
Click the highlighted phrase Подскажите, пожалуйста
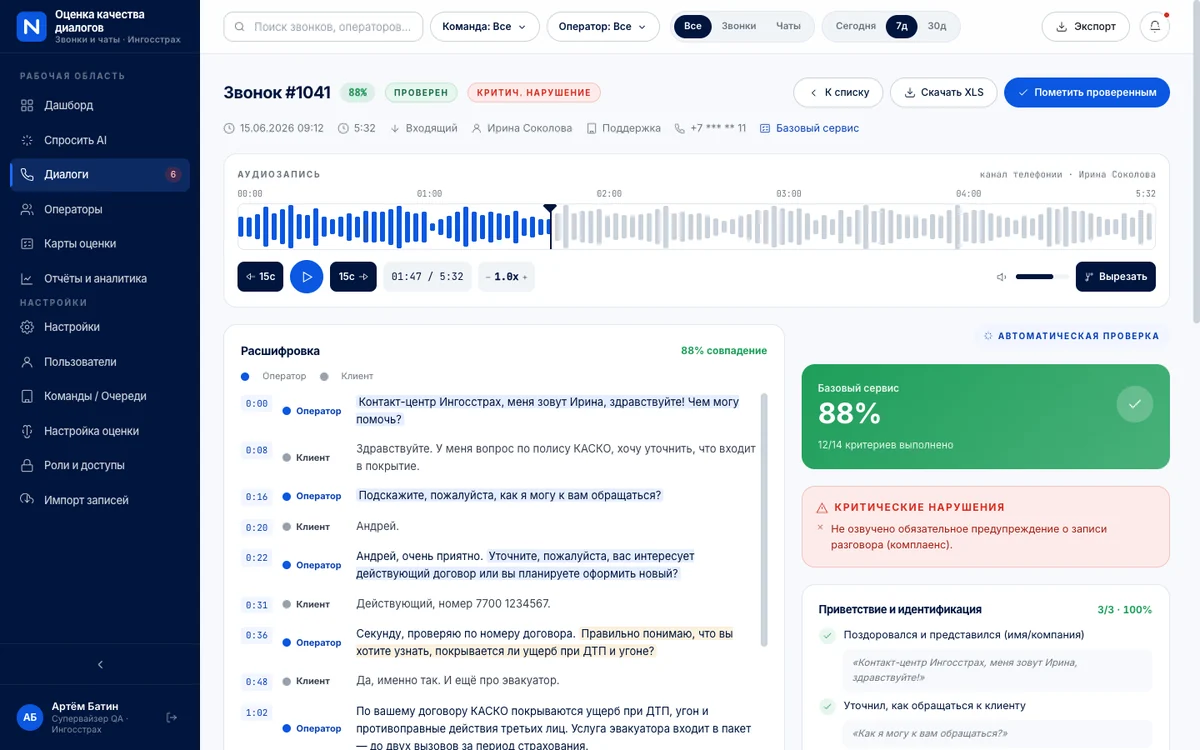[x=509, y=495]
